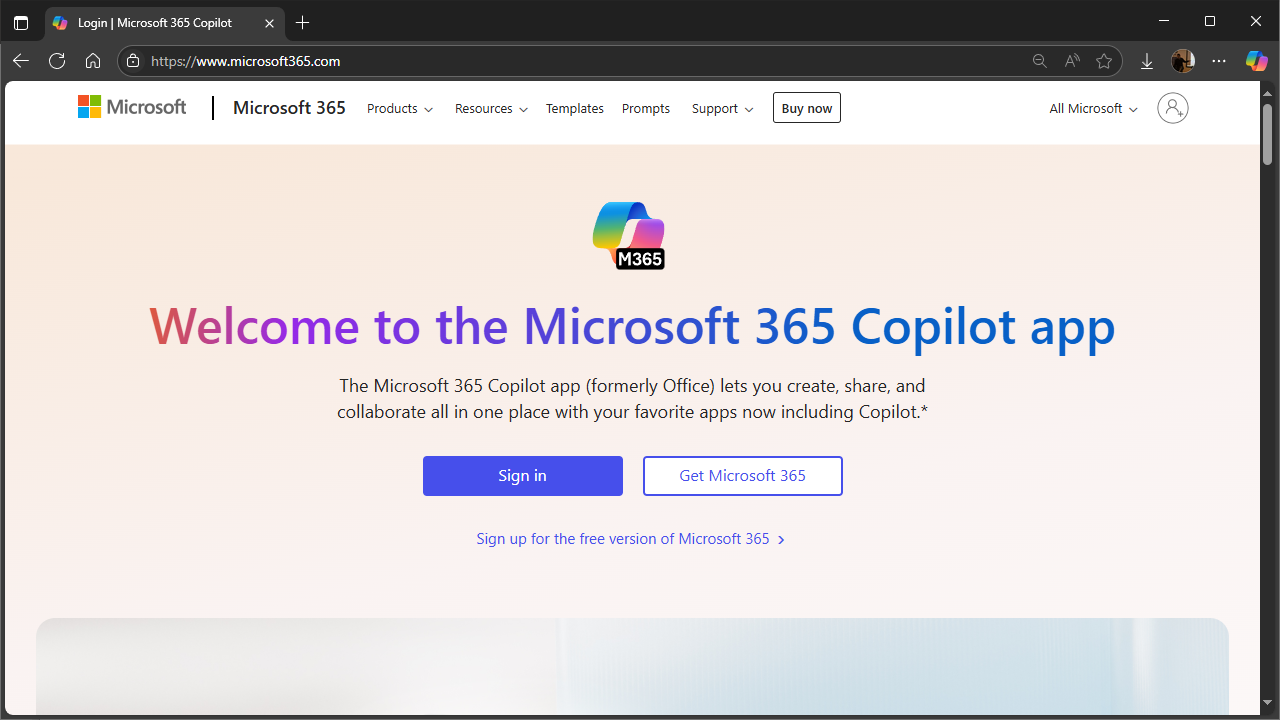Expand the Support dropdown menu
This screenshot has width=1280, height=720.
[x=722, y=108]
